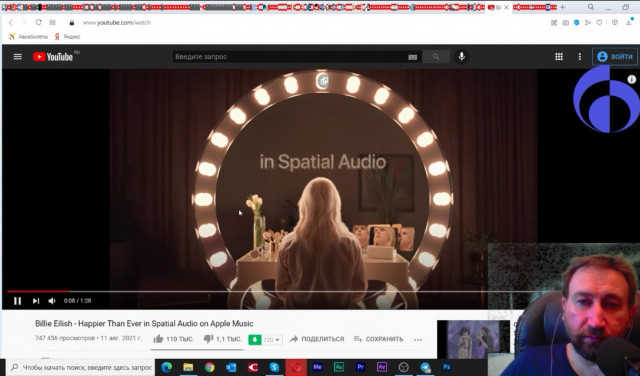Pause the playing video
The height and width of the screenshot is (376, 640).
tap(17, 301)
